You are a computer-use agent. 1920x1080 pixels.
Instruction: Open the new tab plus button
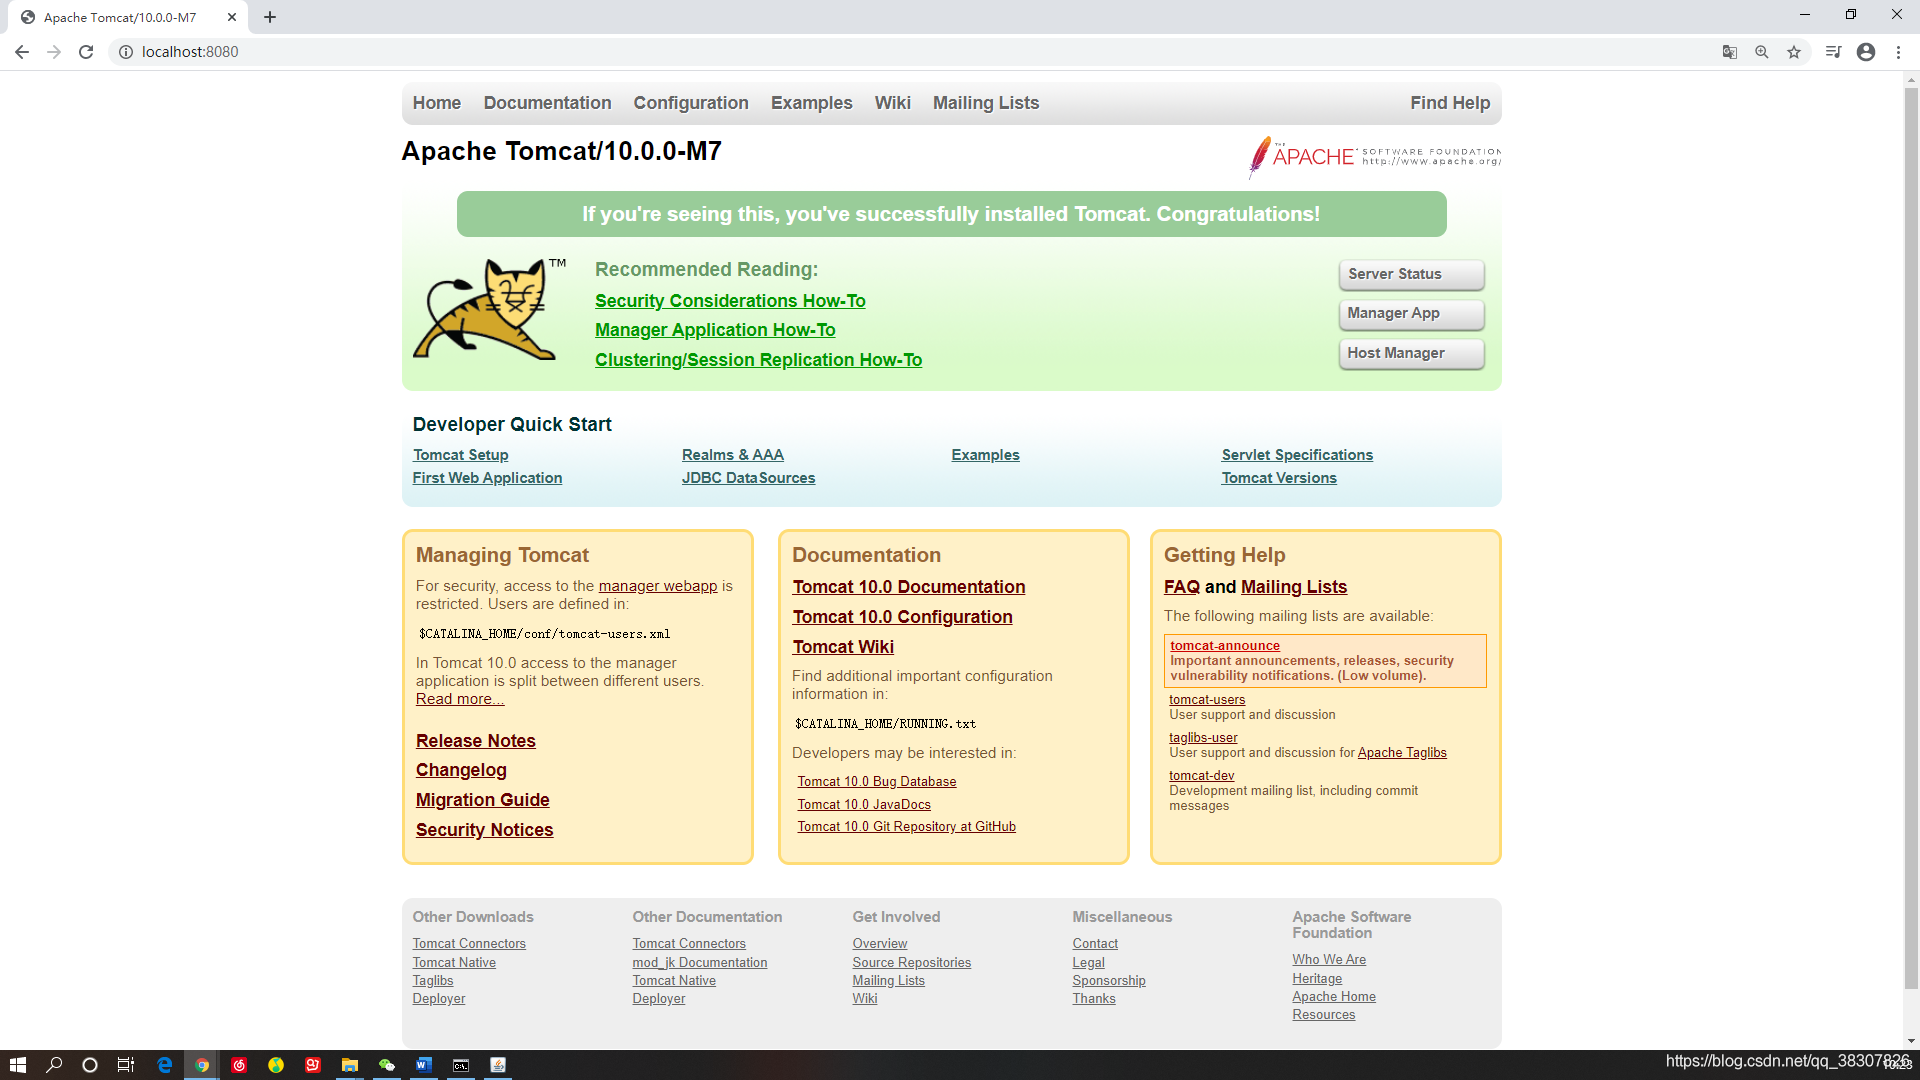(270, 17)
